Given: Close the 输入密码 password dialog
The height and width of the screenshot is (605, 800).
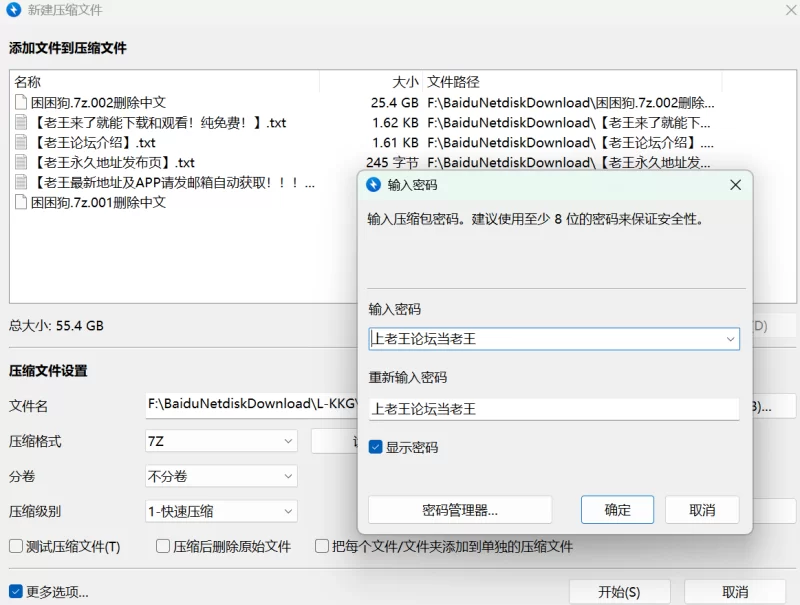Looking at the screenshot, I should pyautogui.click(x=735, y=185).
